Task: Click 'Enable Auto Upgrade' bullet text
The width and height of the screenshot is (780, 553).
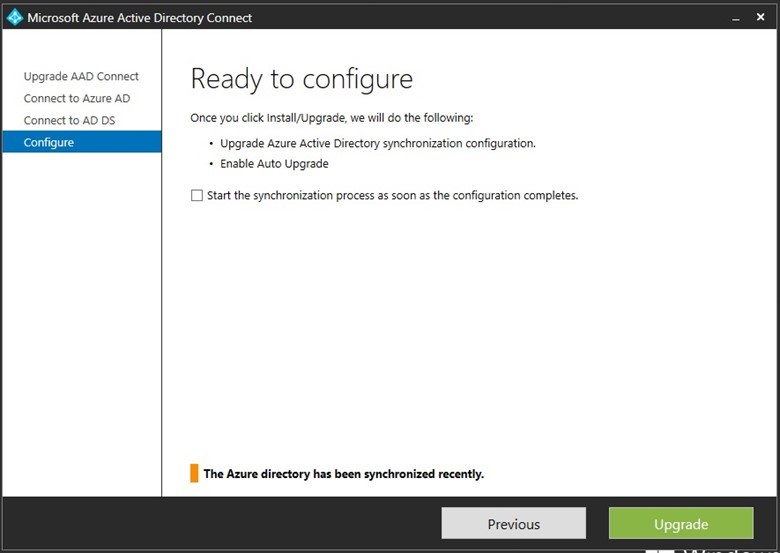Action: (274, 164)
